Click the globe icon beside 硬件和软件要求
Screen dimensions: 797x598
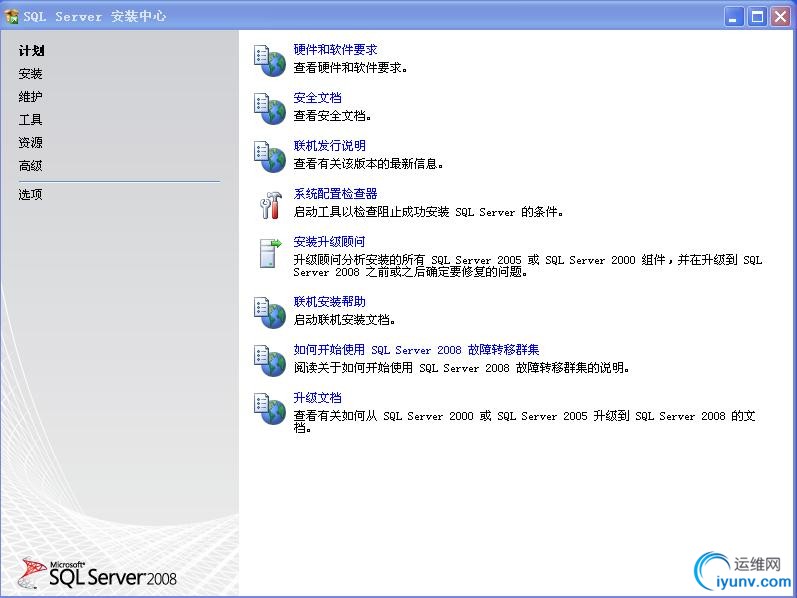pyautogui.click(x=270, y=61)
